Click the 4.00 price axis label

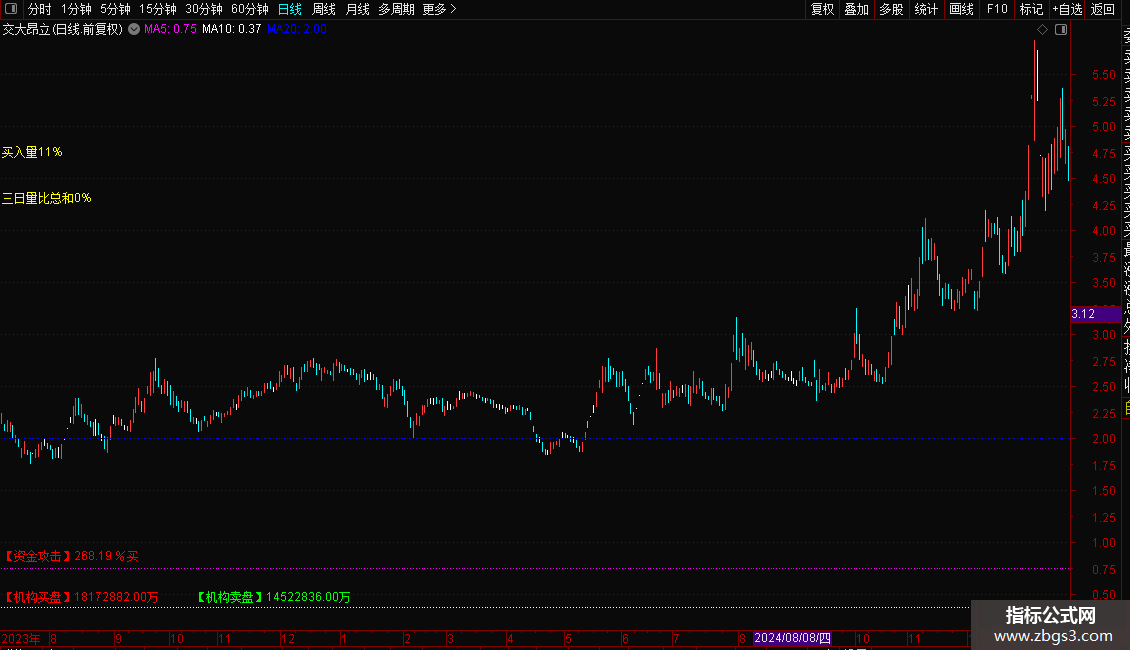pyautogui.click(x=1103, y=231)
